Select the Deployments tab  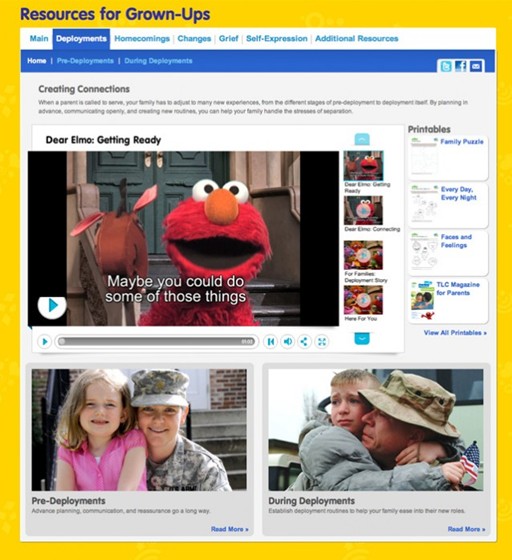[81, 39]
